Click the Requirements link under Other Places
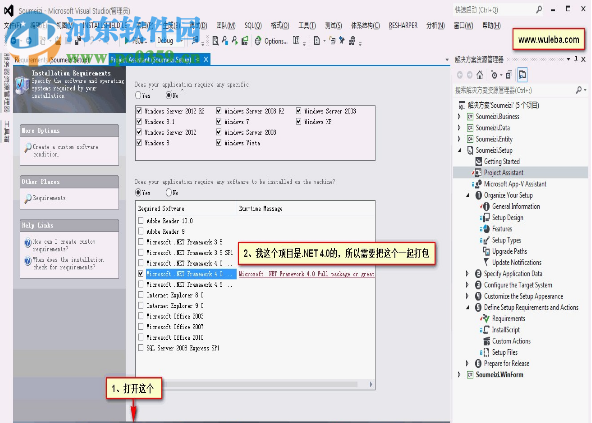Image resolution: width=592 pixels, height=423 pixels. [49, 198]
